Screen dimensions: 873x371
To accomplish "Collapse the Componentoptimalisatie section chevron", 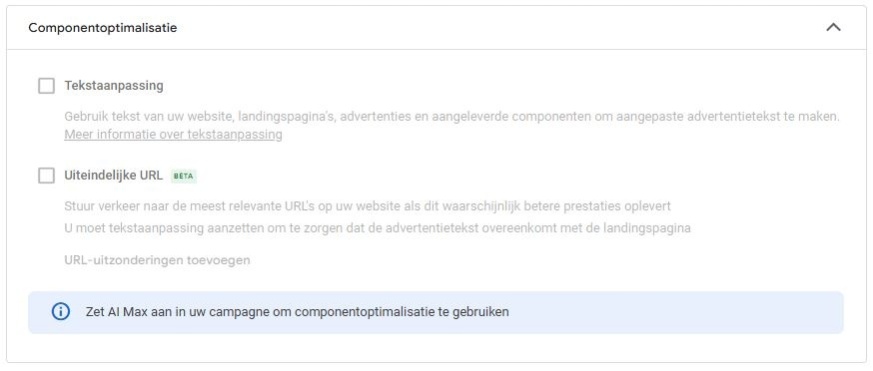I will click(833, 27).
